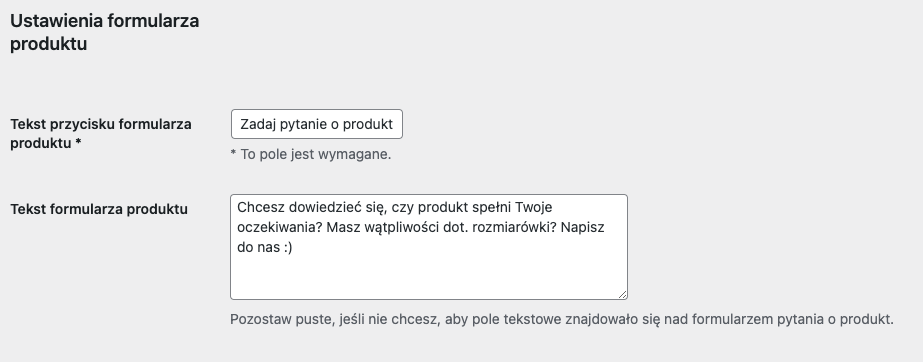Click the '* To pole jest wymagane.' note
Screen dimensions: 923x362
[x=310, y=154]
